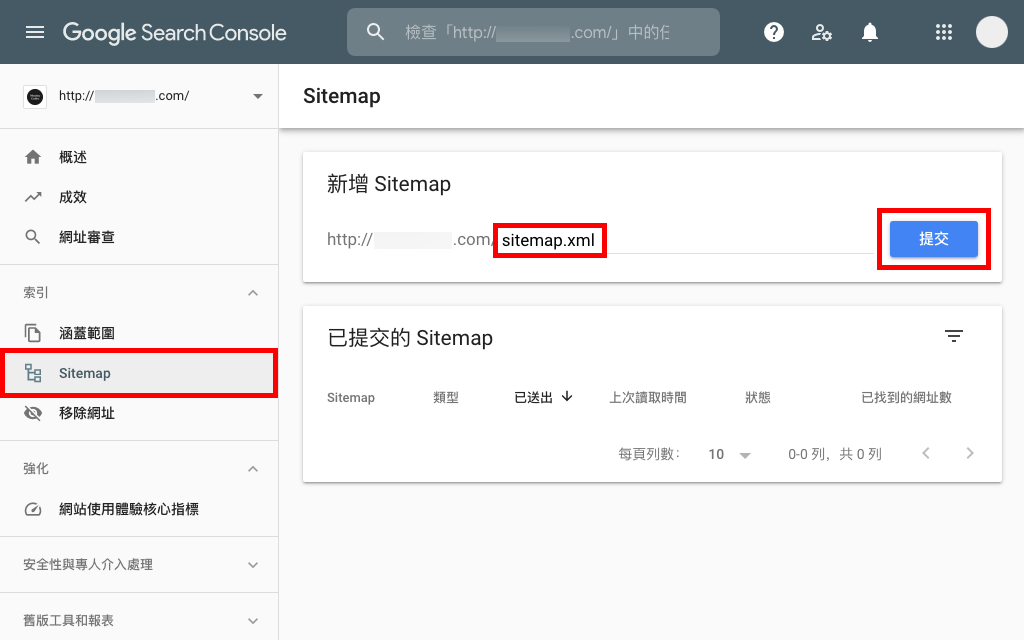Sort table by 已送出 column header
1024x640 pixels.
coord(534,397)
